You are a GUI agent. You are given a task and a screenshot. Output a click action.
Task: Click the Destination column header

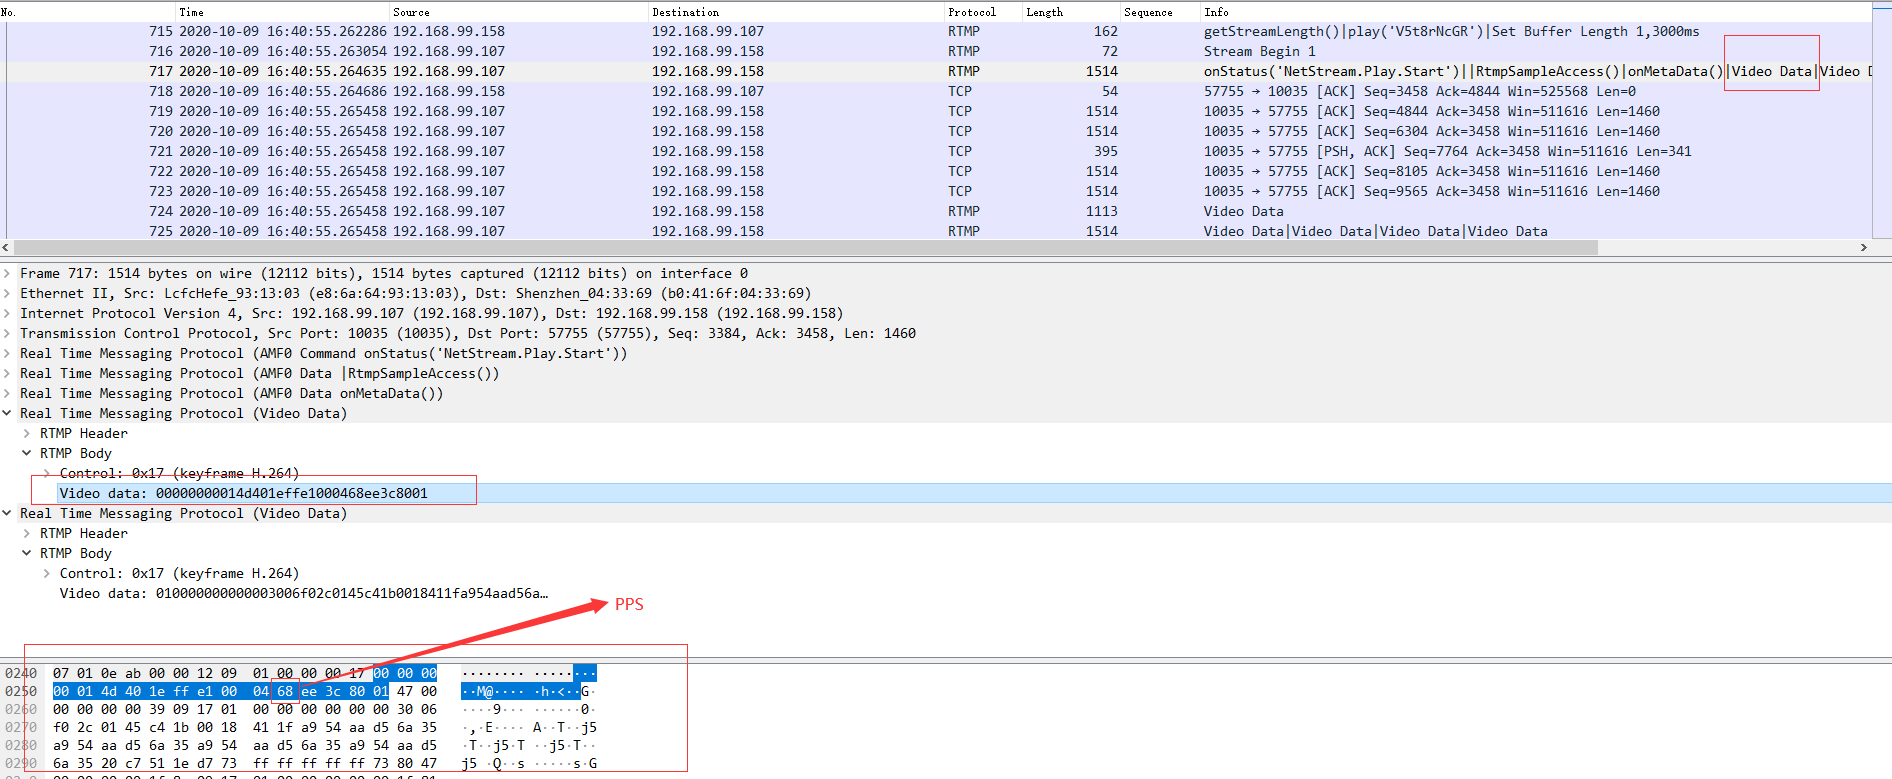(685, 12)
